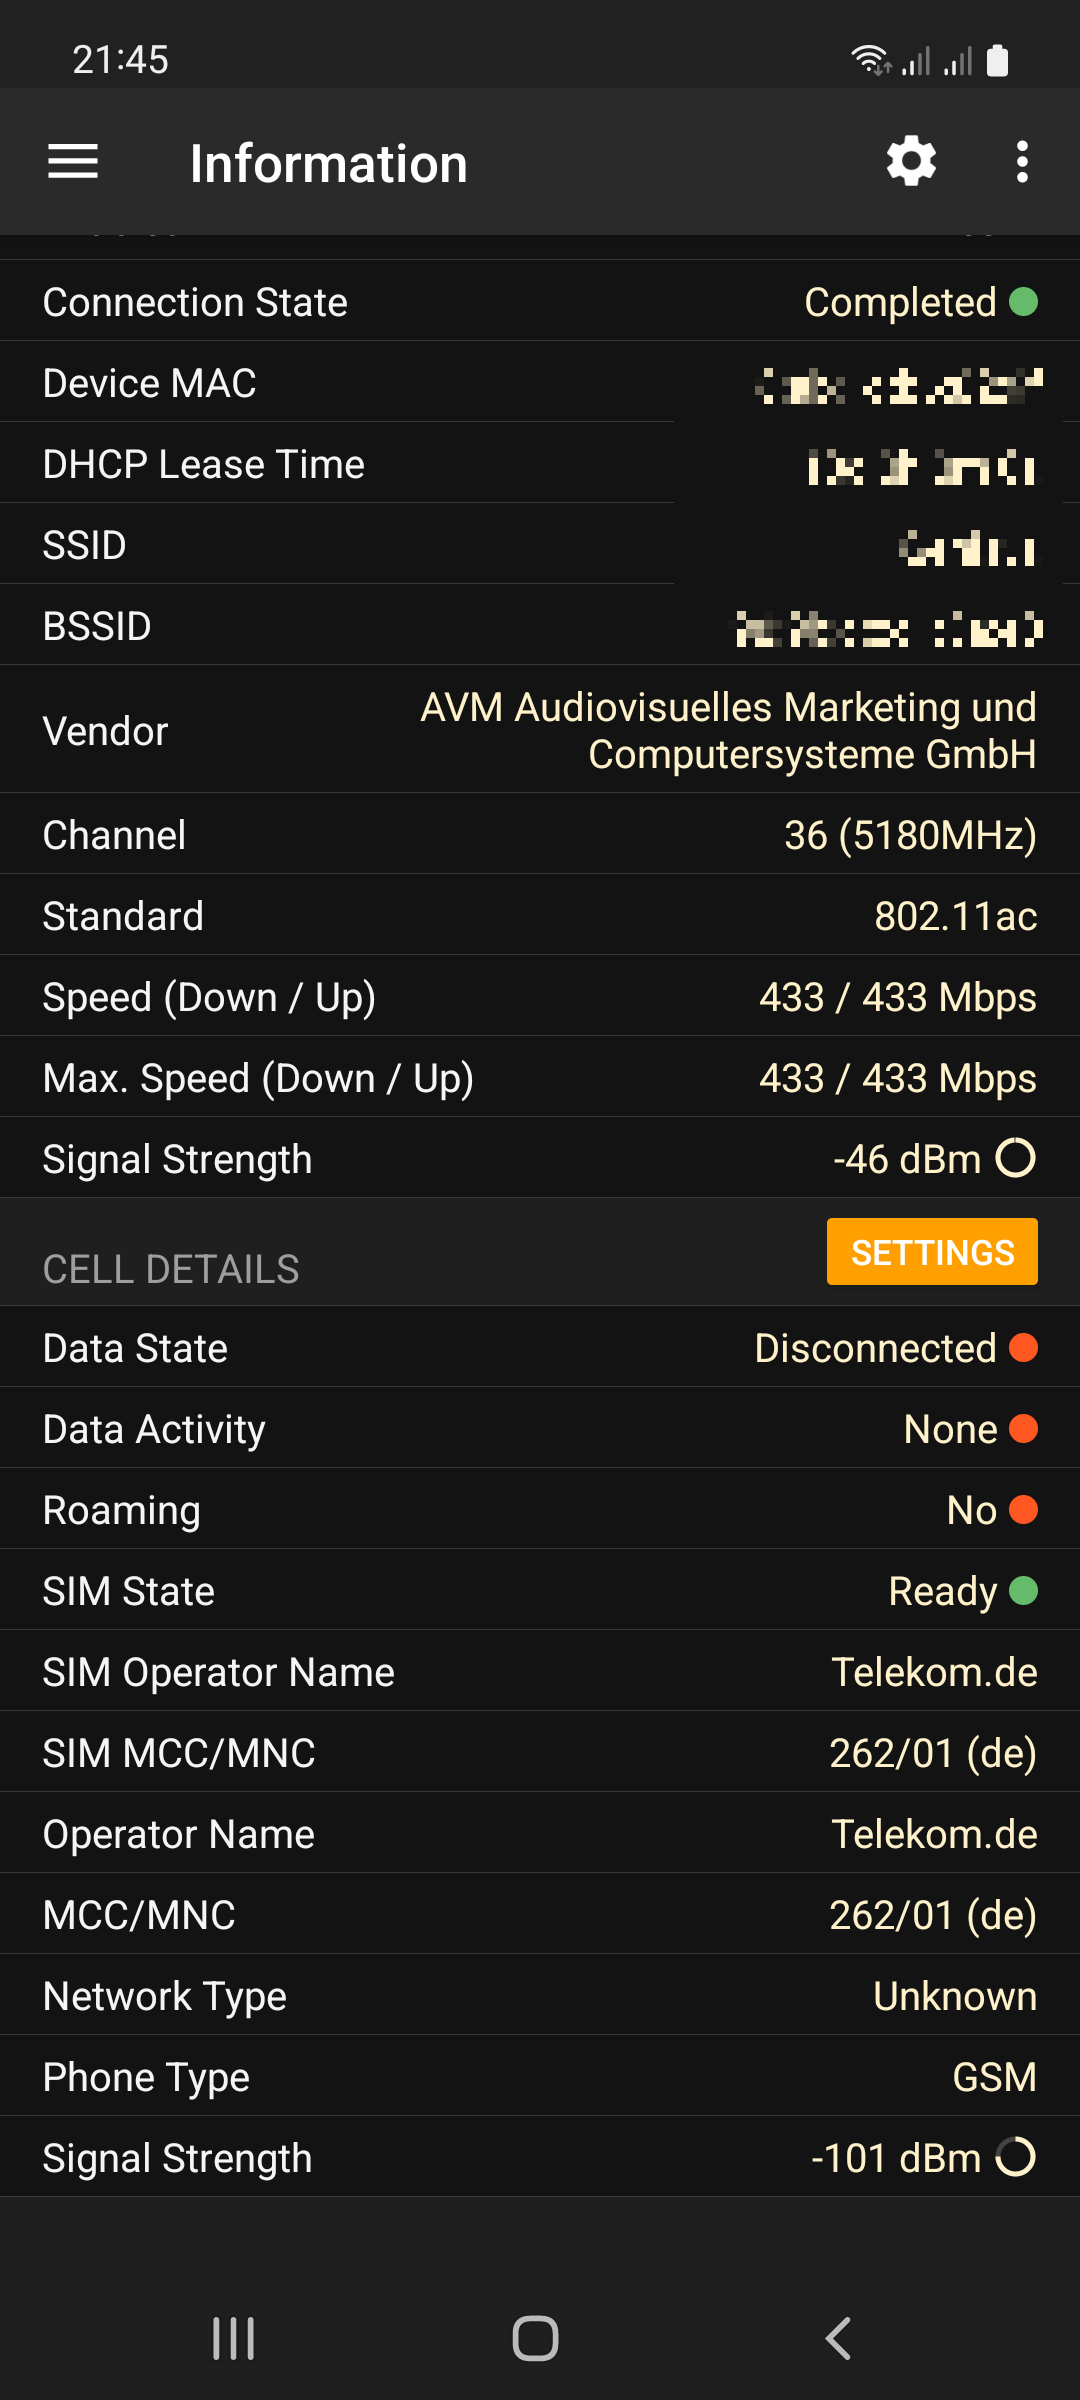Select the CELL DETAILS section header
Viewport: 1080px width, 2400px height.
(171, 1269)
